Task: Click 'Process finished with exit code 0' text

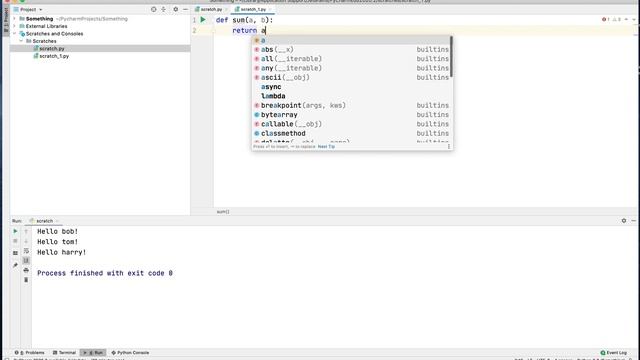Action: click(x=105, y=273)
